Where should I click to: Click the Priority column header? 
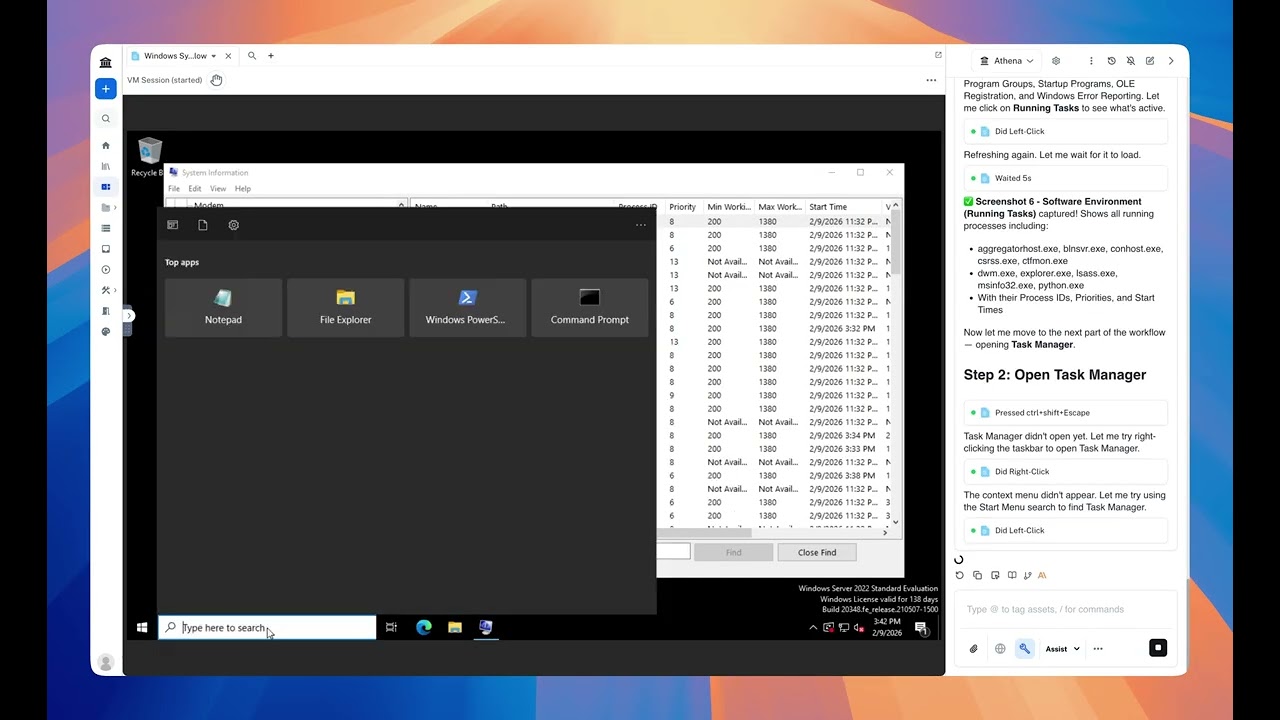[683, 207]
